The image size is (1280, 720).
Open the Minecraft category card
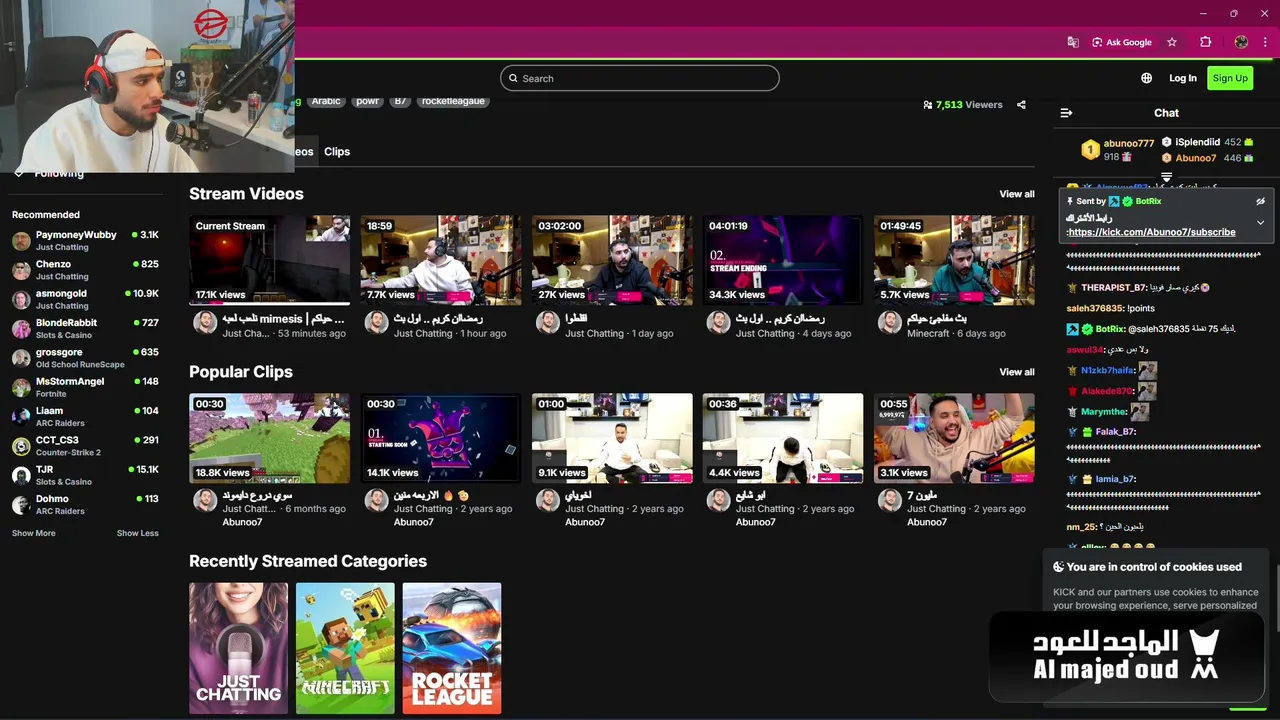(x=345, y=648)
